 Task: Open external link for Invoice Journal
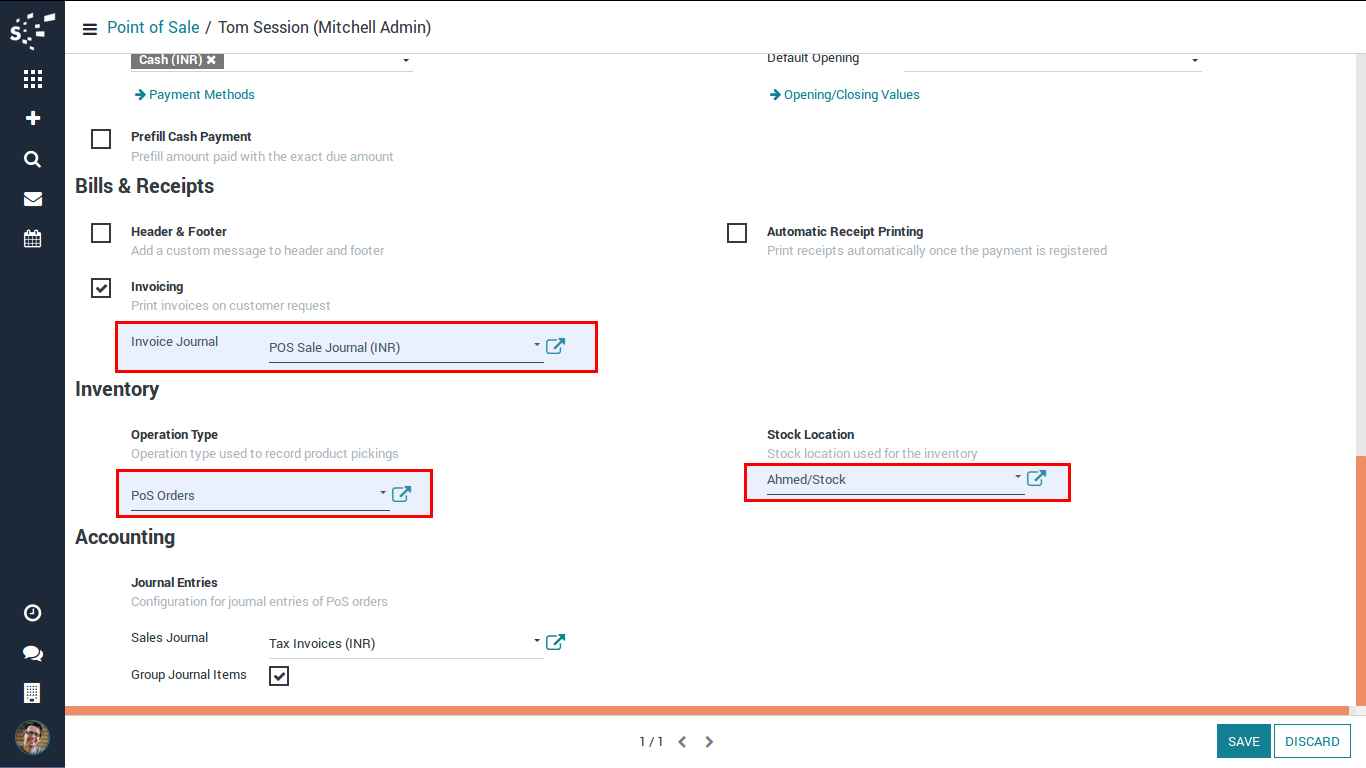click(x=555, y=346)
